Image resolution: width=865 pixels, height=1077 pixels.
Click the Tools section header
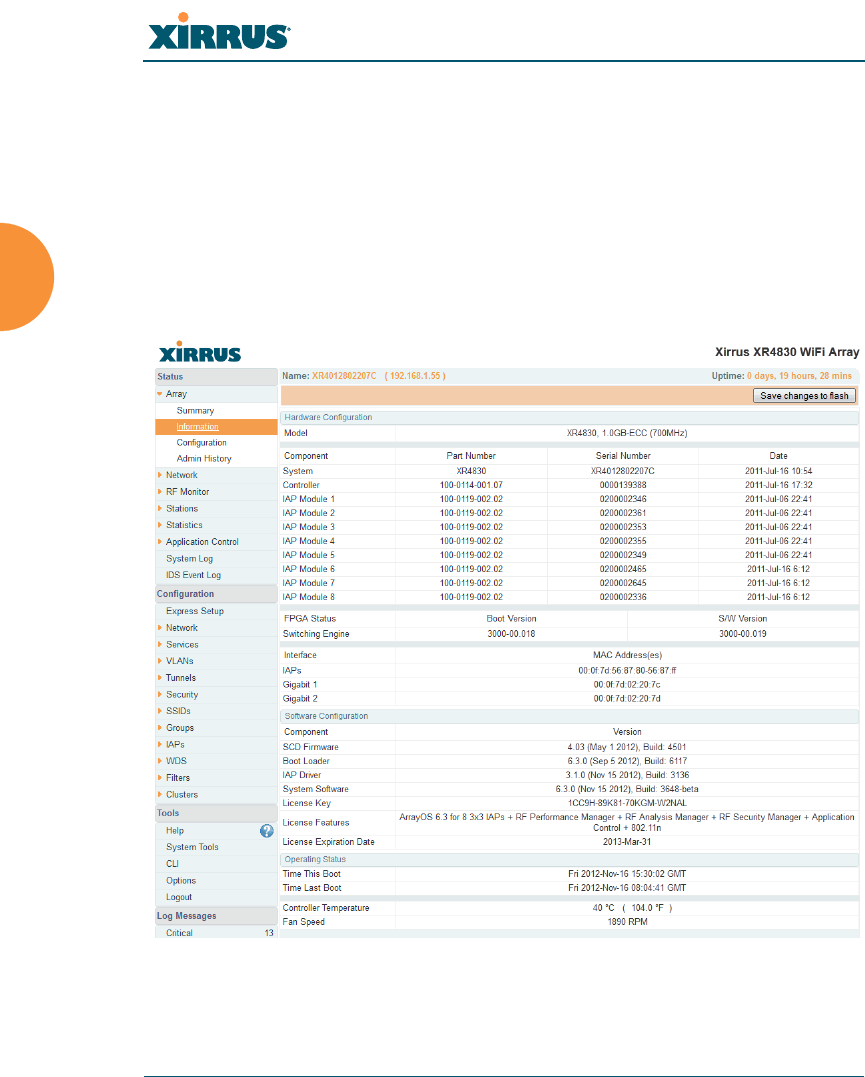click(x=216, y=813)
